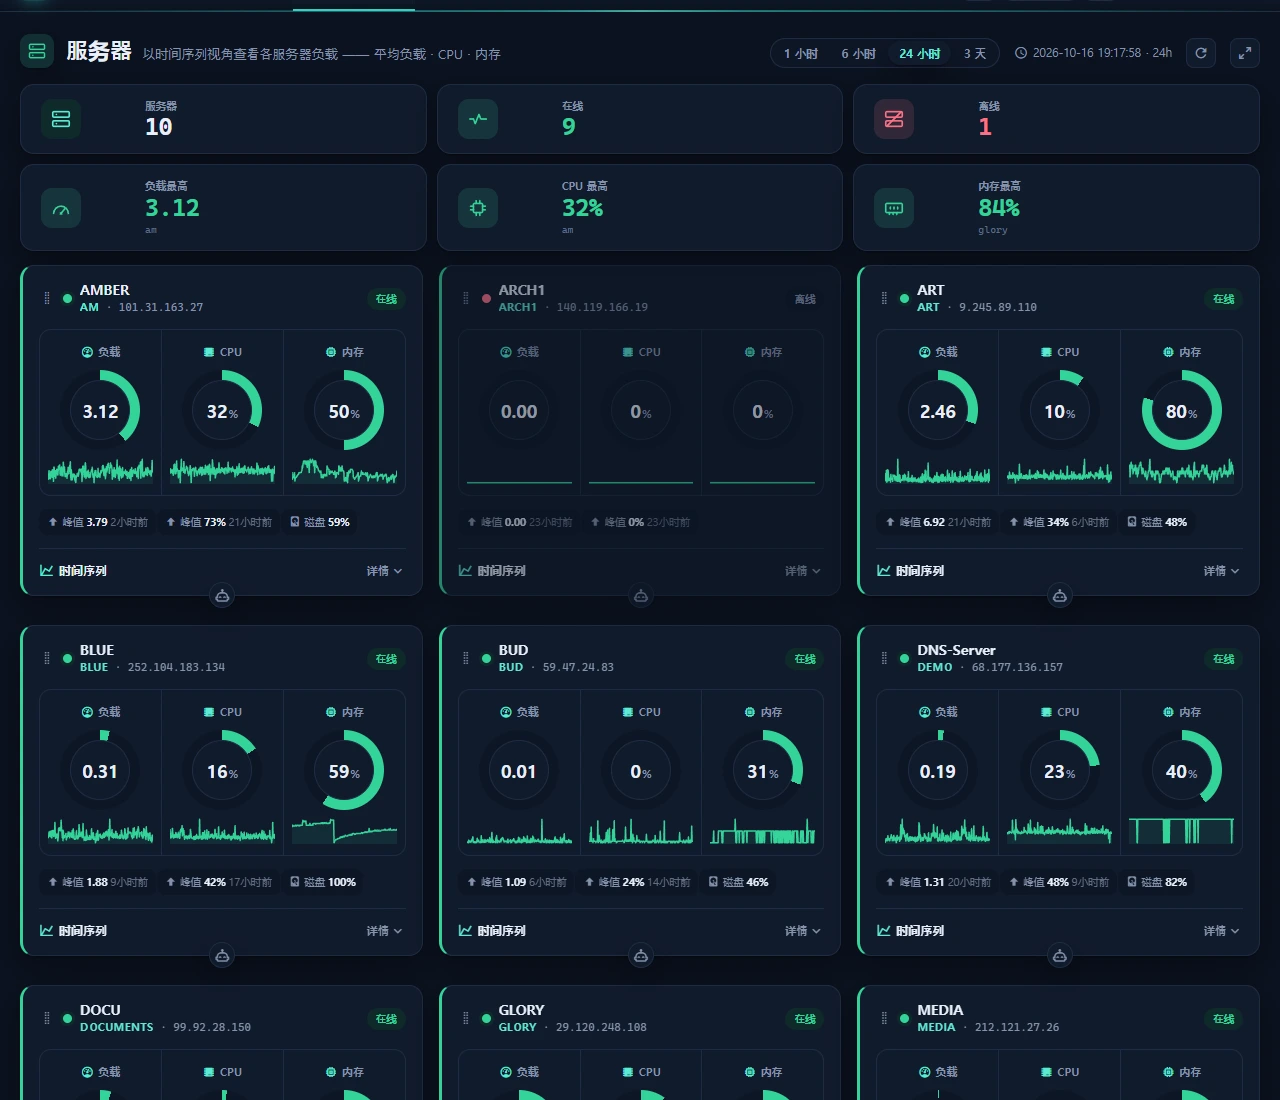
Task: Open 时间序列 for the DNS-Server
Action: [911, 931]
